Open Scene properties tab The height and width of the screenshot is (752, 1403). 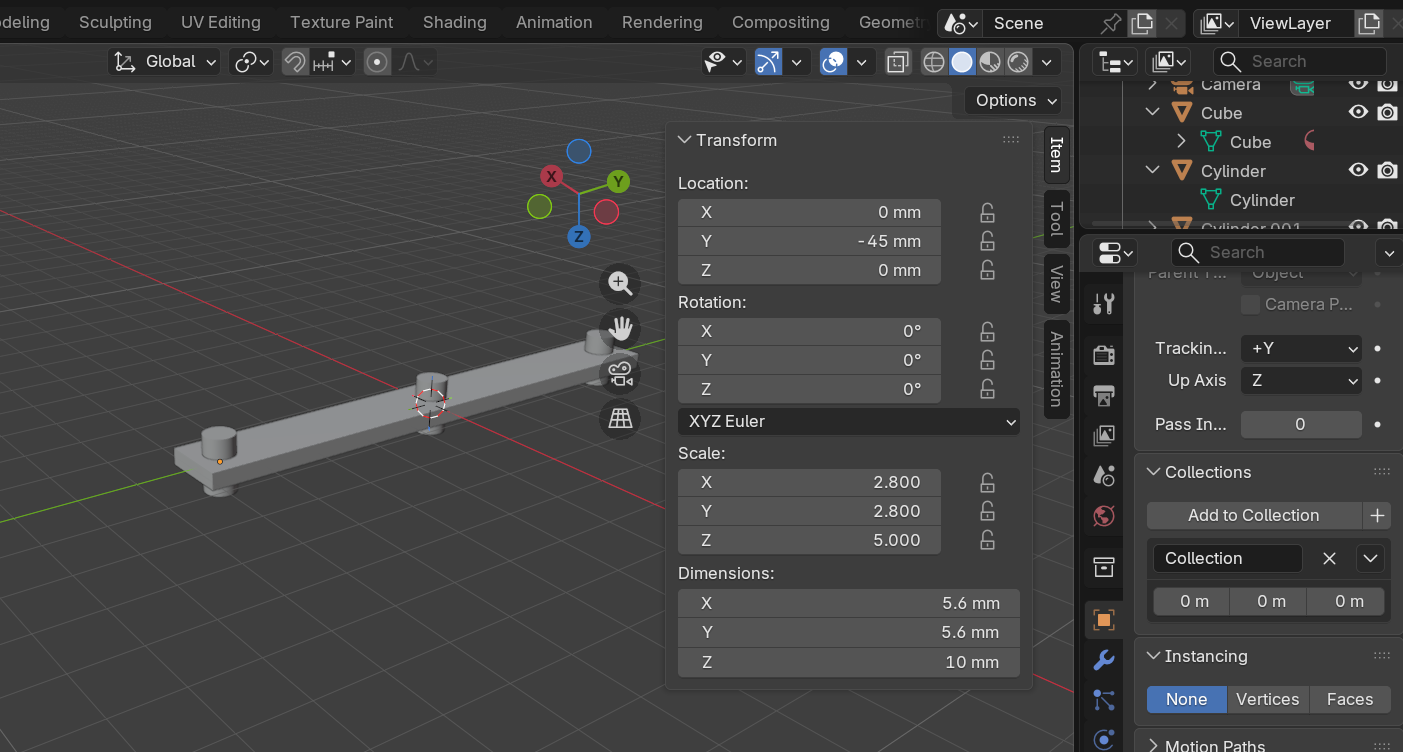(x=1104, y=475)
